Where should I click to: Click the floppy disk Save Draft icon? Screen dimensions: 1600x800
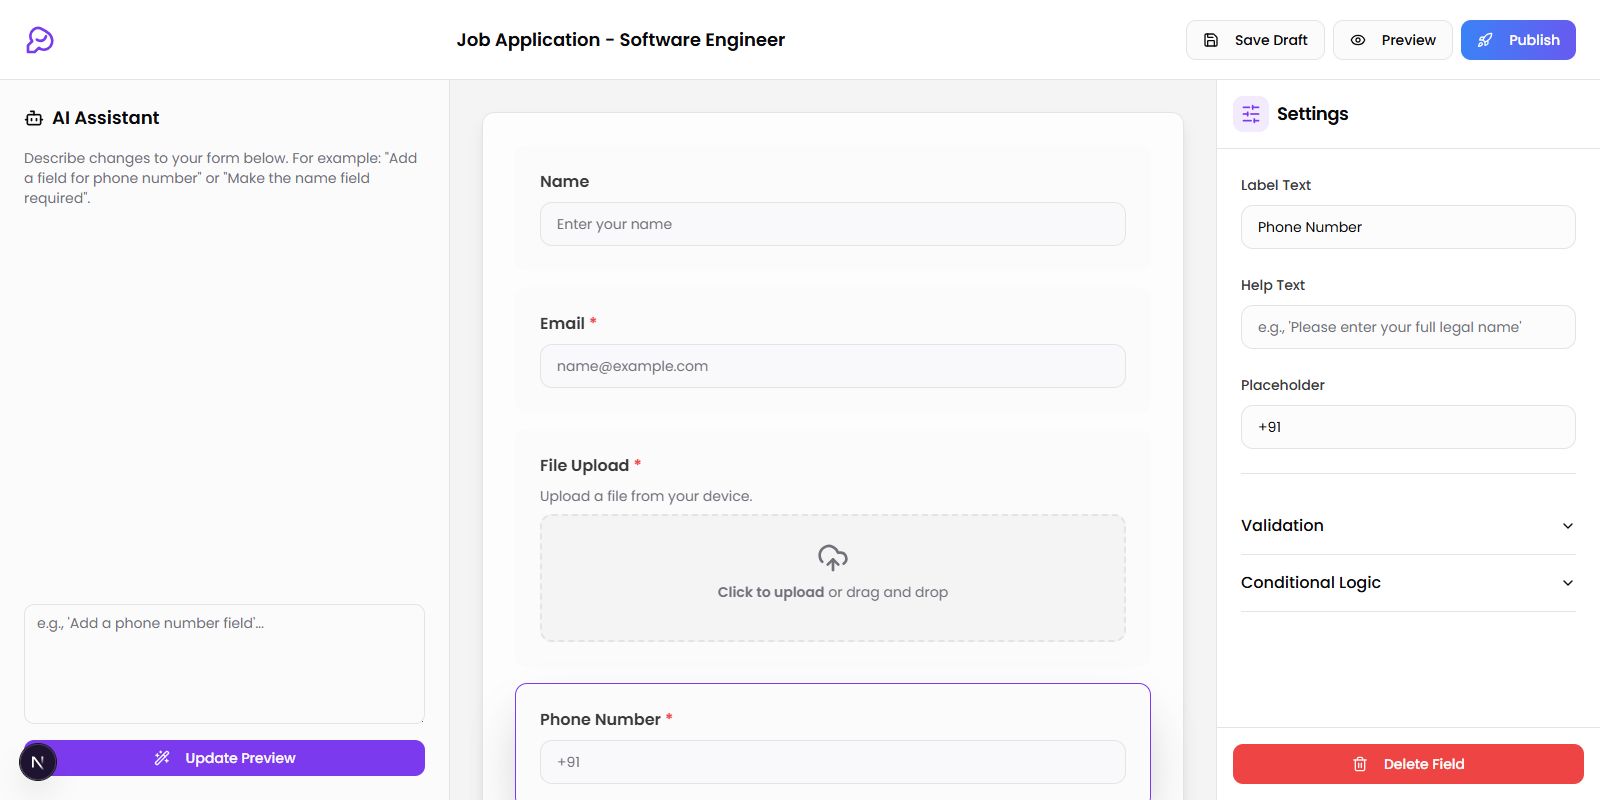point(1211,40)
